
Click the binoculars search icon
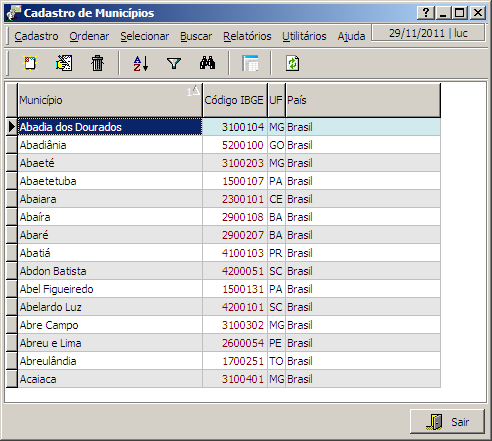click(207, 63)
